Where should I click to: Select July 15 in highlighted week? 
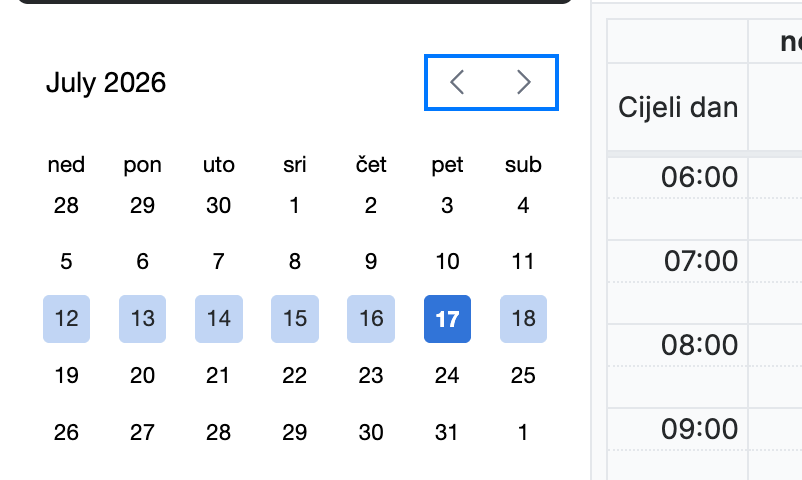point(295,319)
